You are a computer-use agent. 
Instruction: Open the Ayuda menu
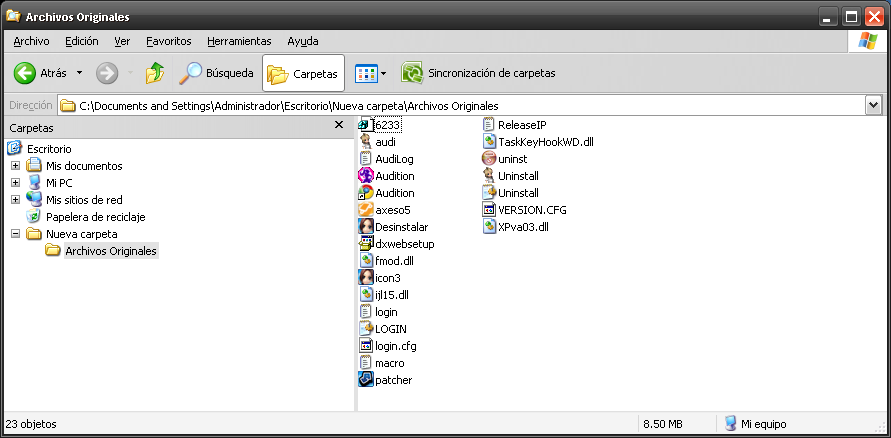[303, 41]
